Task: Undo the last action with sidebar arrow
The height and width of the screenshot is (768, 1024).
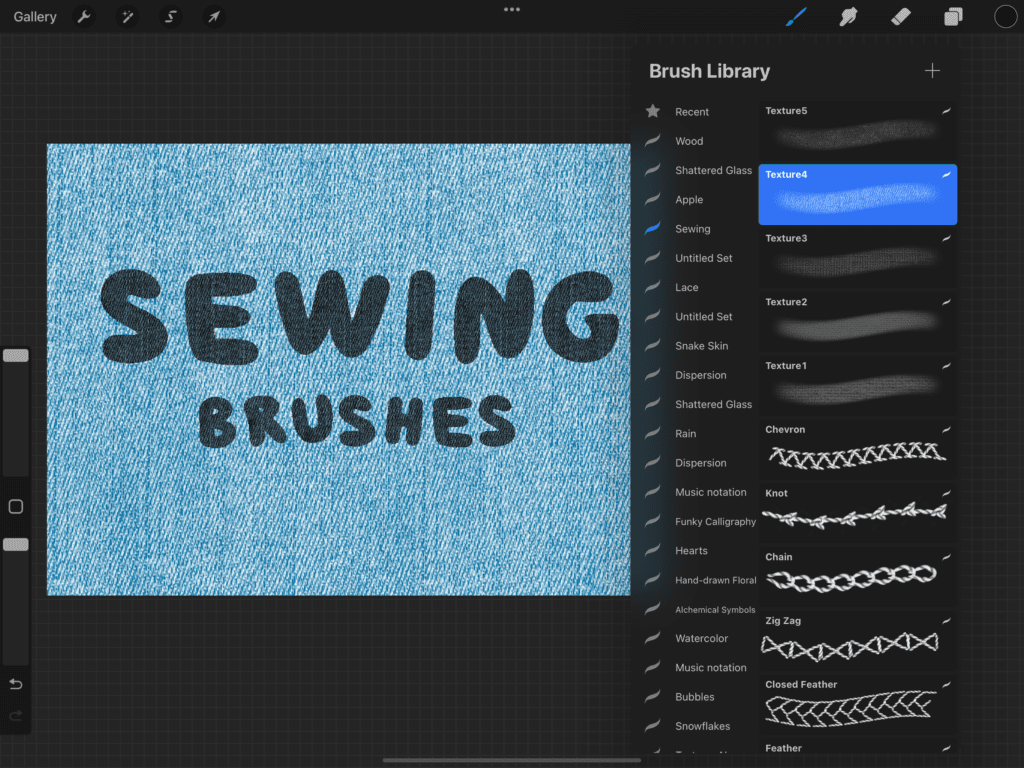Action: pyautogui.click(x=16, y=684)
